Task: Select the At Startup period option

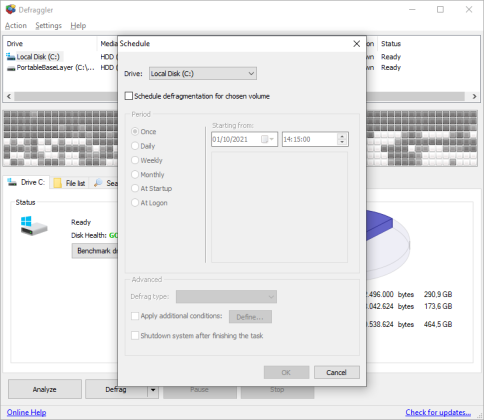Action: [x=135, y=188]
